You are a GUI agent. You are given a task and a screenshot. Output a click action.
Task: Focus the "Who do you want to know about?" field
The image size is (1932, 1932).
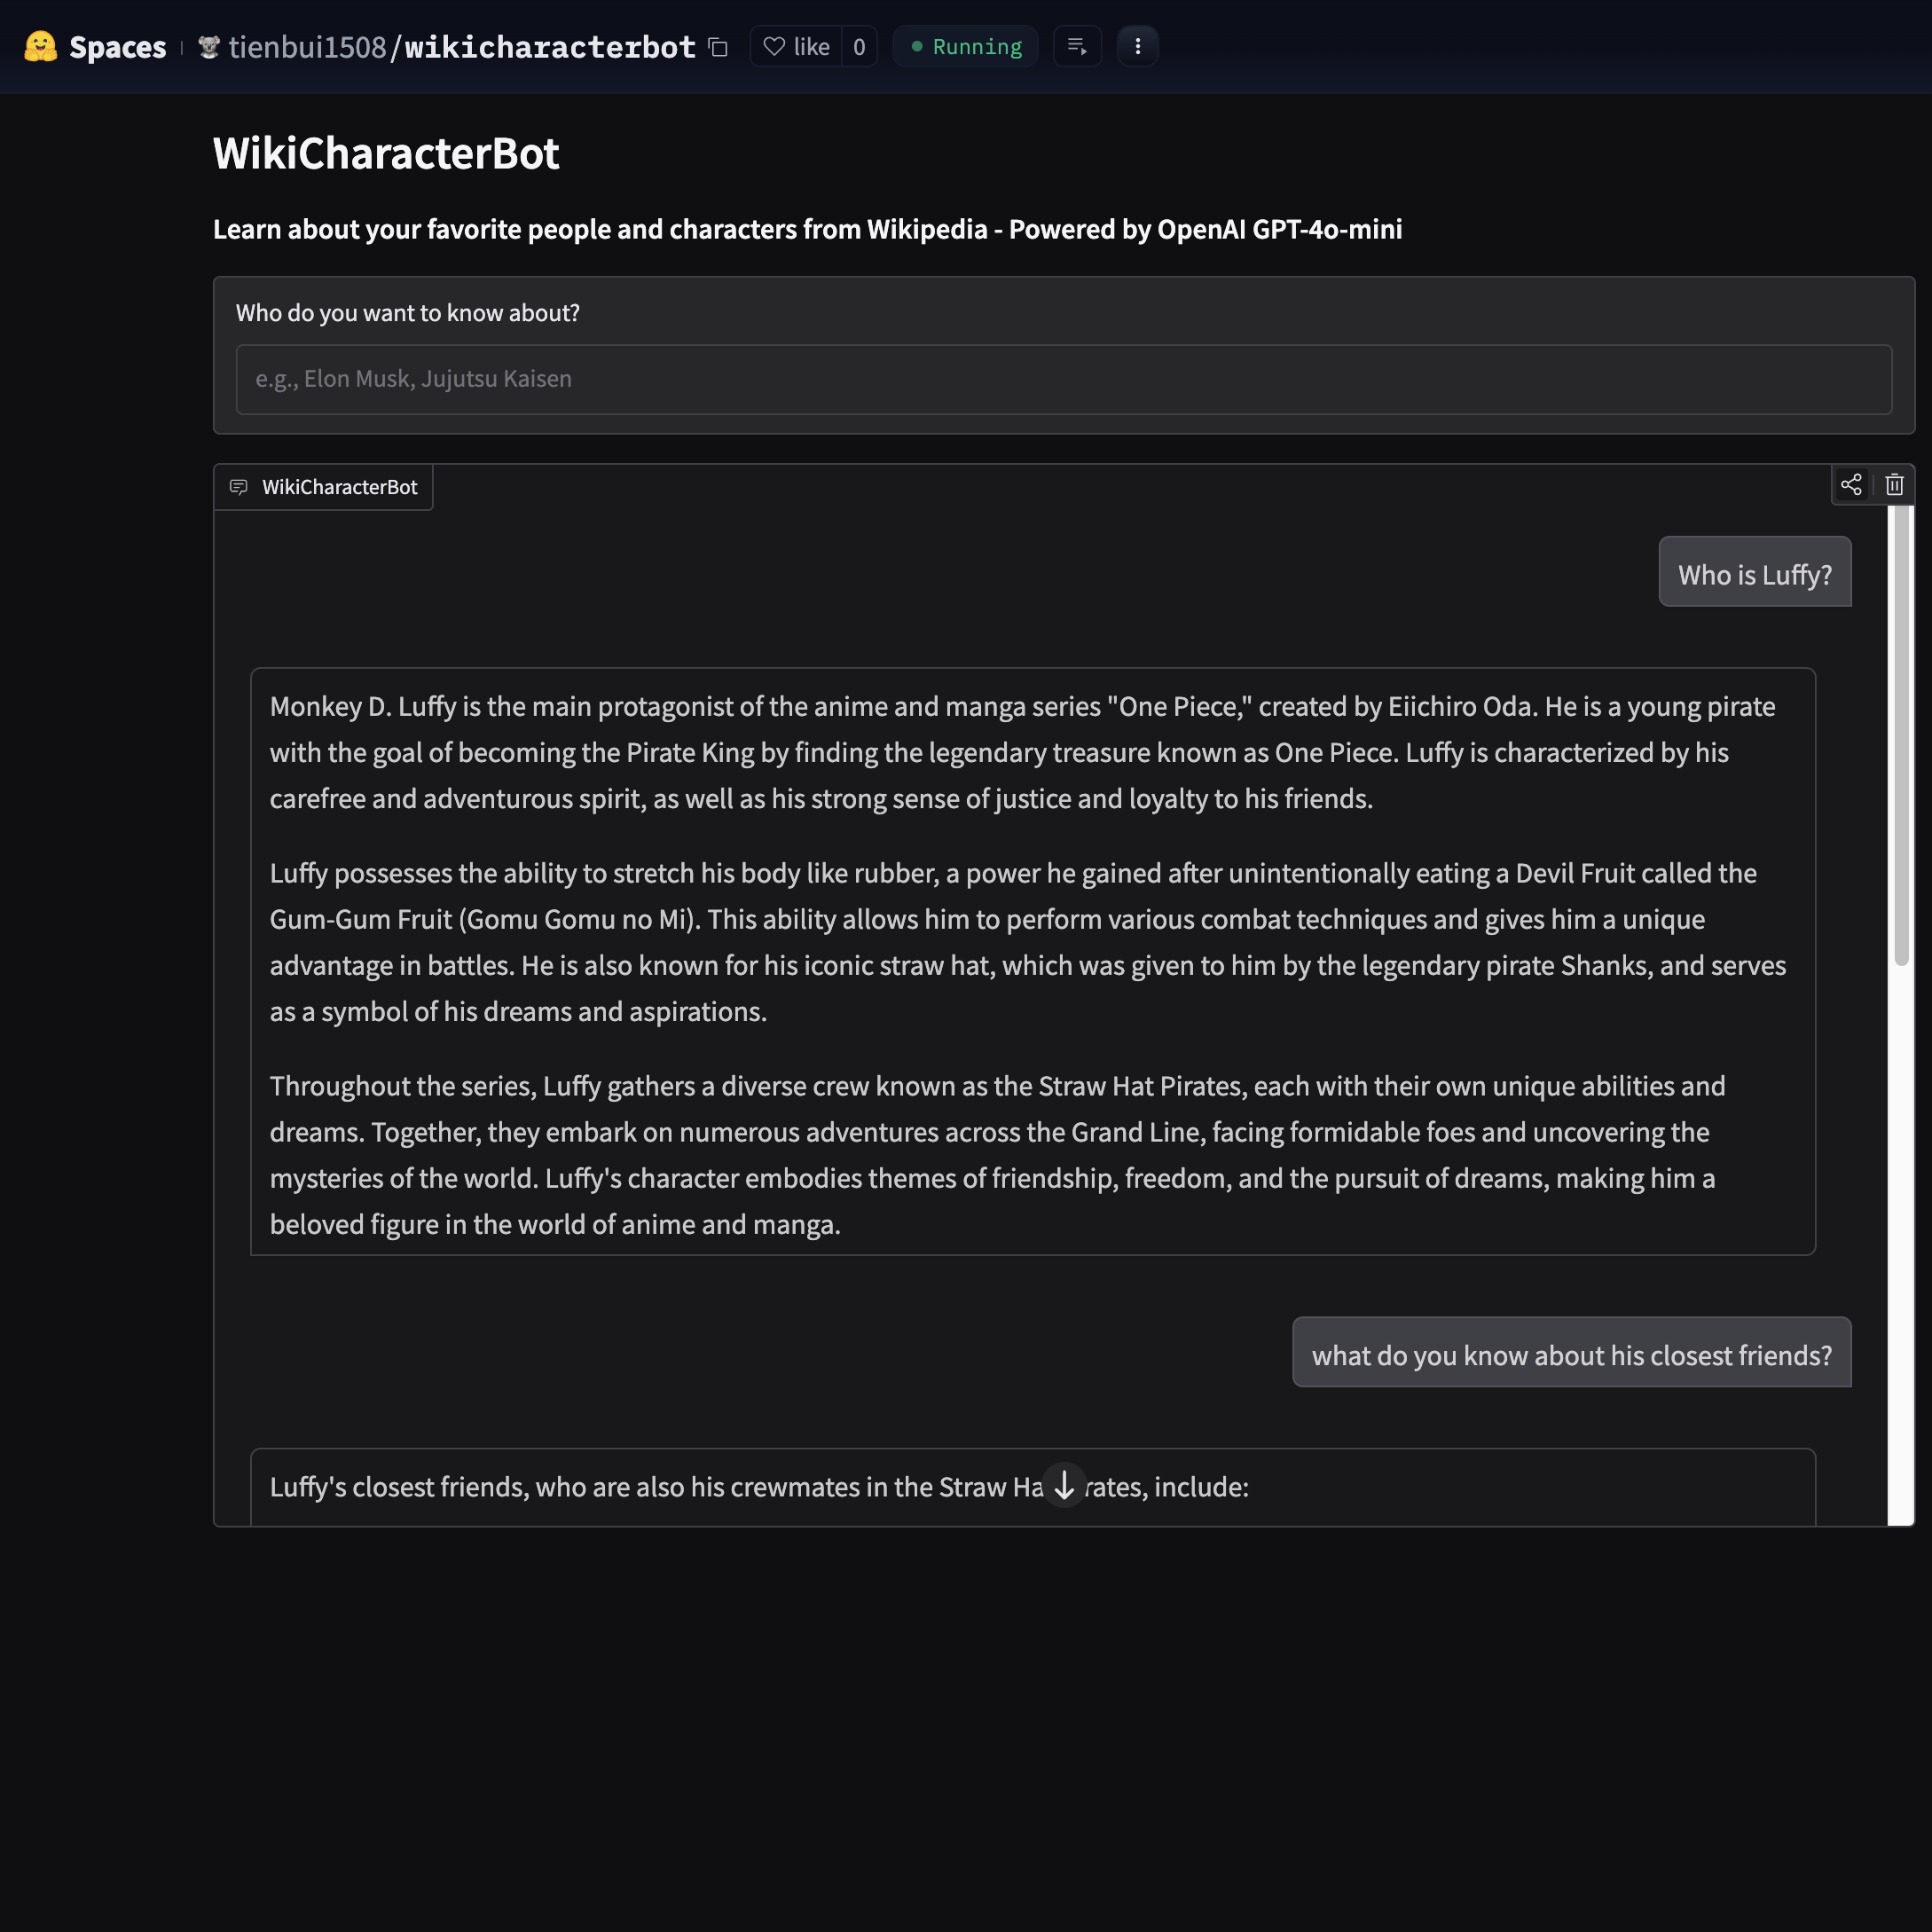pos(1063,379)
